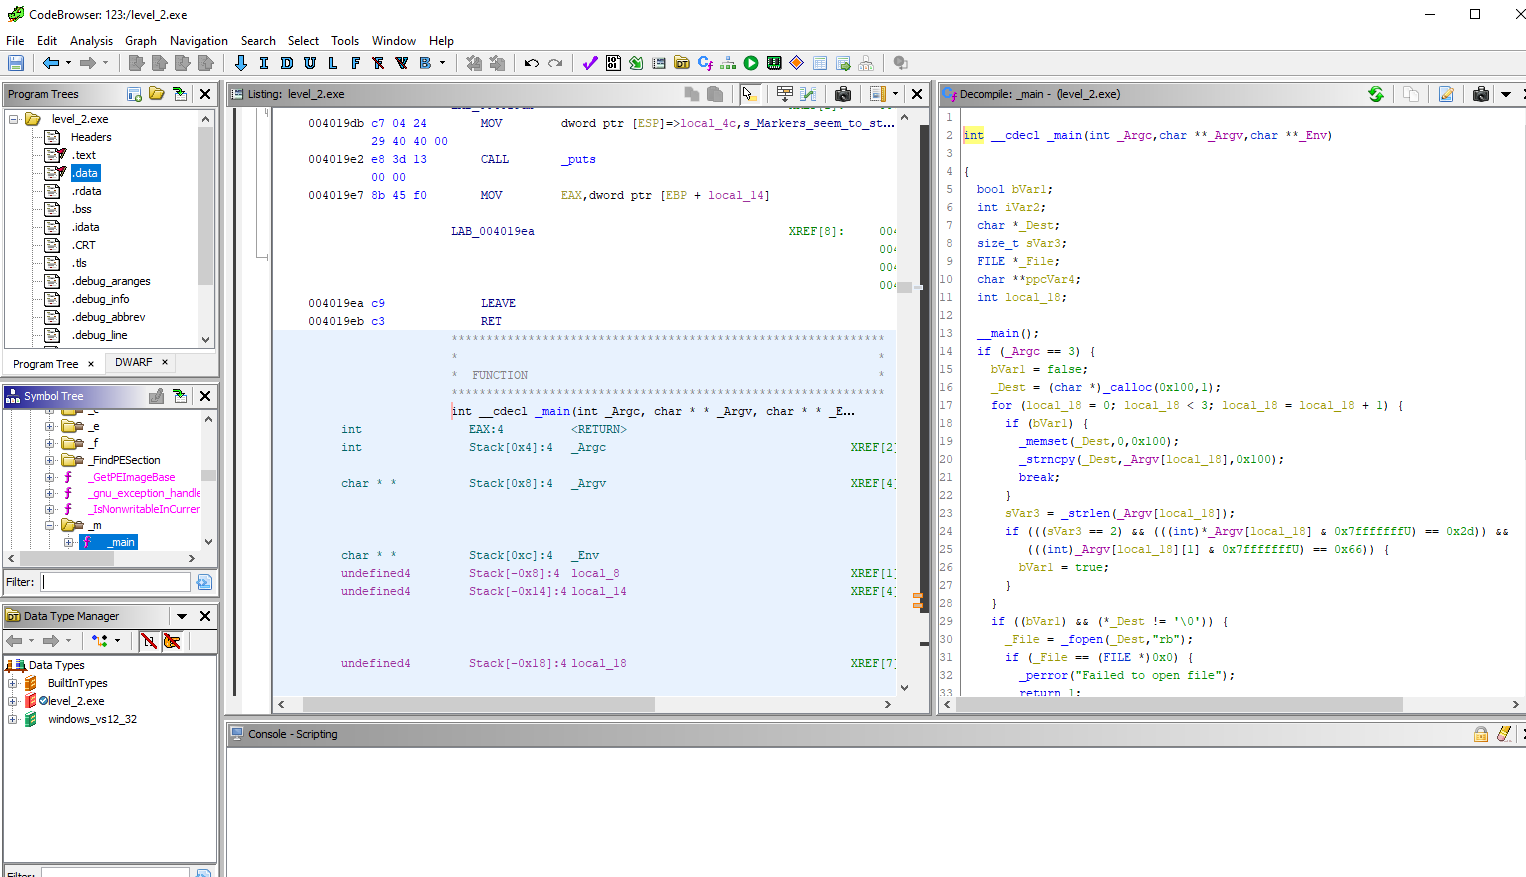Viewport: 1526px width, 877px height.
Task: Open the Bytes viewer icon (0101)
Action: [613, 63]
